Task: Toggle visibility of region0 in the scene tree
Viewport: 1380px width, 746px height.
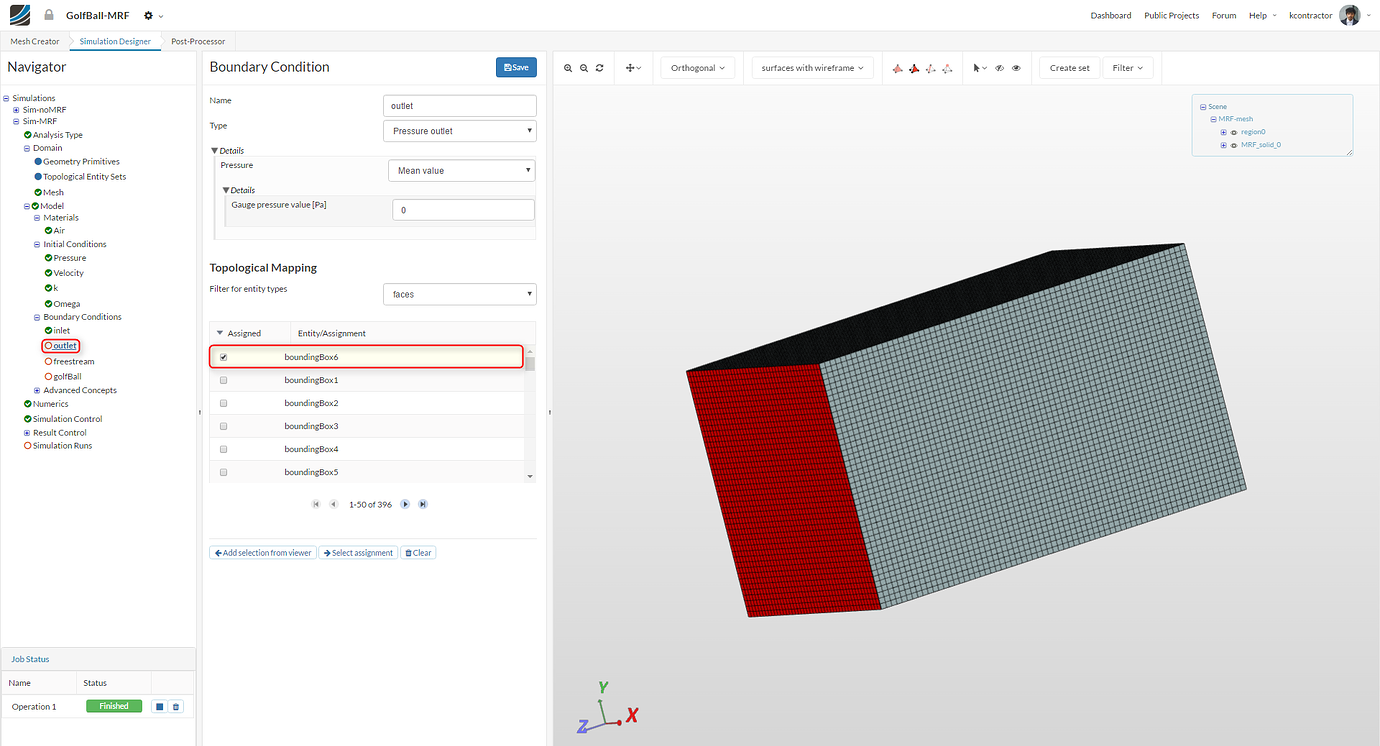Action: tap(1234, 131)
